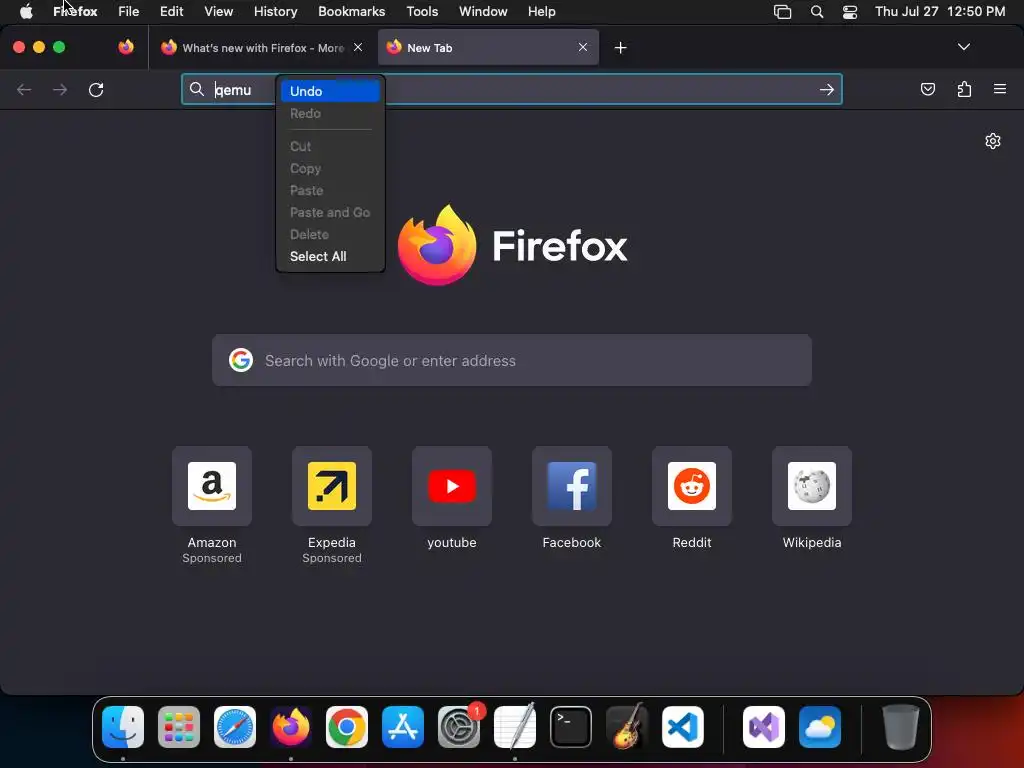The width and height of the screenshot is (1024, 768).
Task: Open the Trash in the dock
Action: pyautogui.click(x=901, y=727)
